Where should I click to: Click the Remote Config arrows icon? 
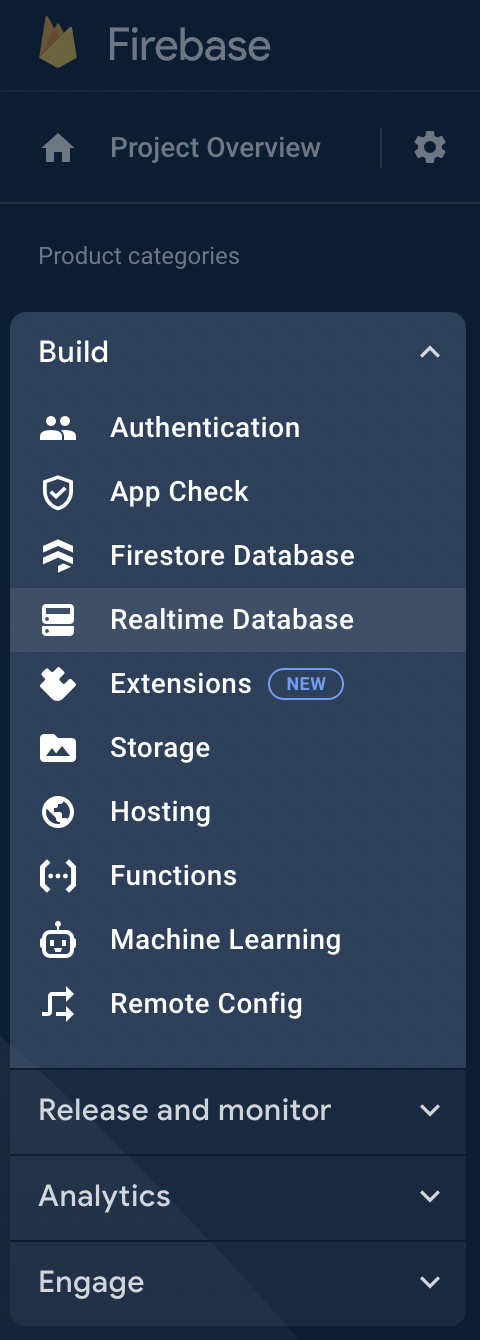58,1004
